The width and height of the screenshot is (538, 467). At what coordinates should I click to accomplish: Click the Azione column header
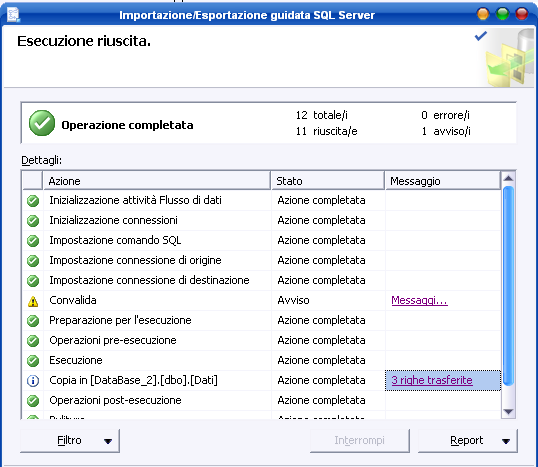point(157,181)
